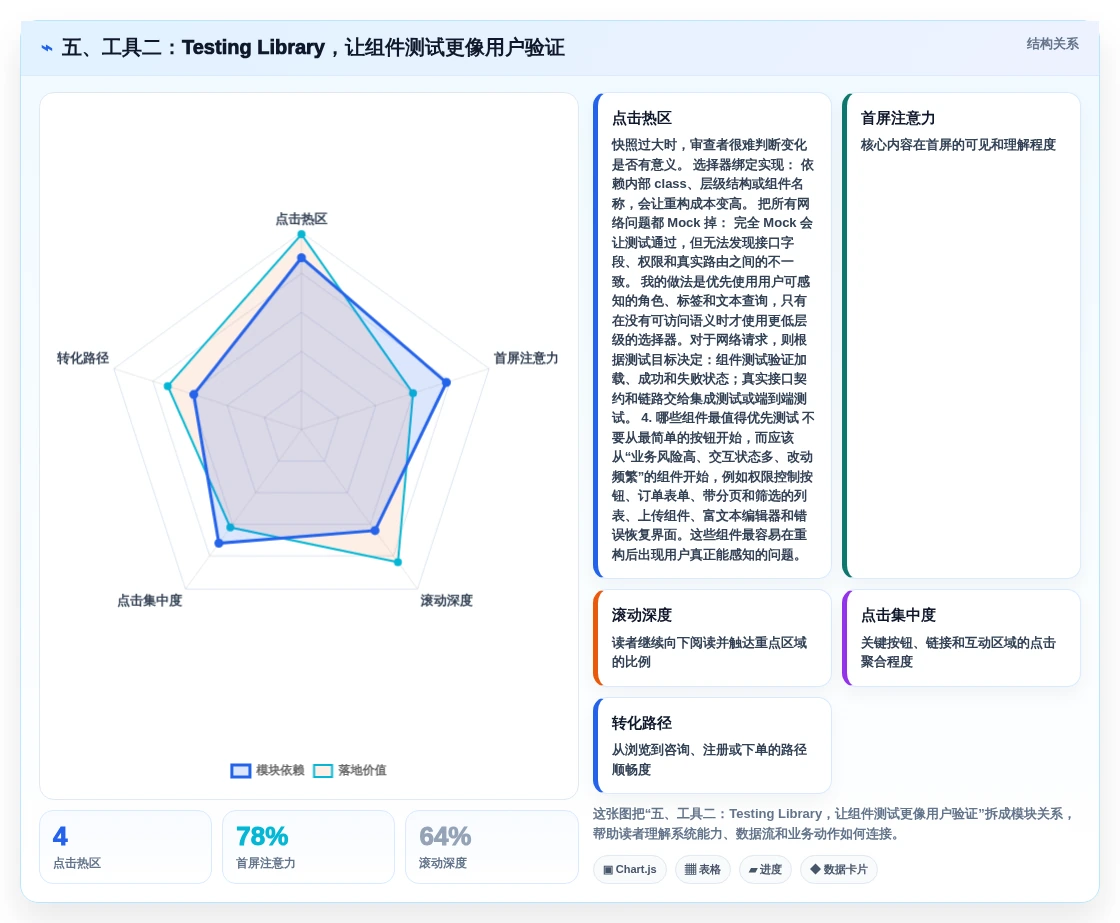This screenshot has height=923, width=1120.
Task: Click the radar chart 点击集中度 axis label
Action: [150, 600]
